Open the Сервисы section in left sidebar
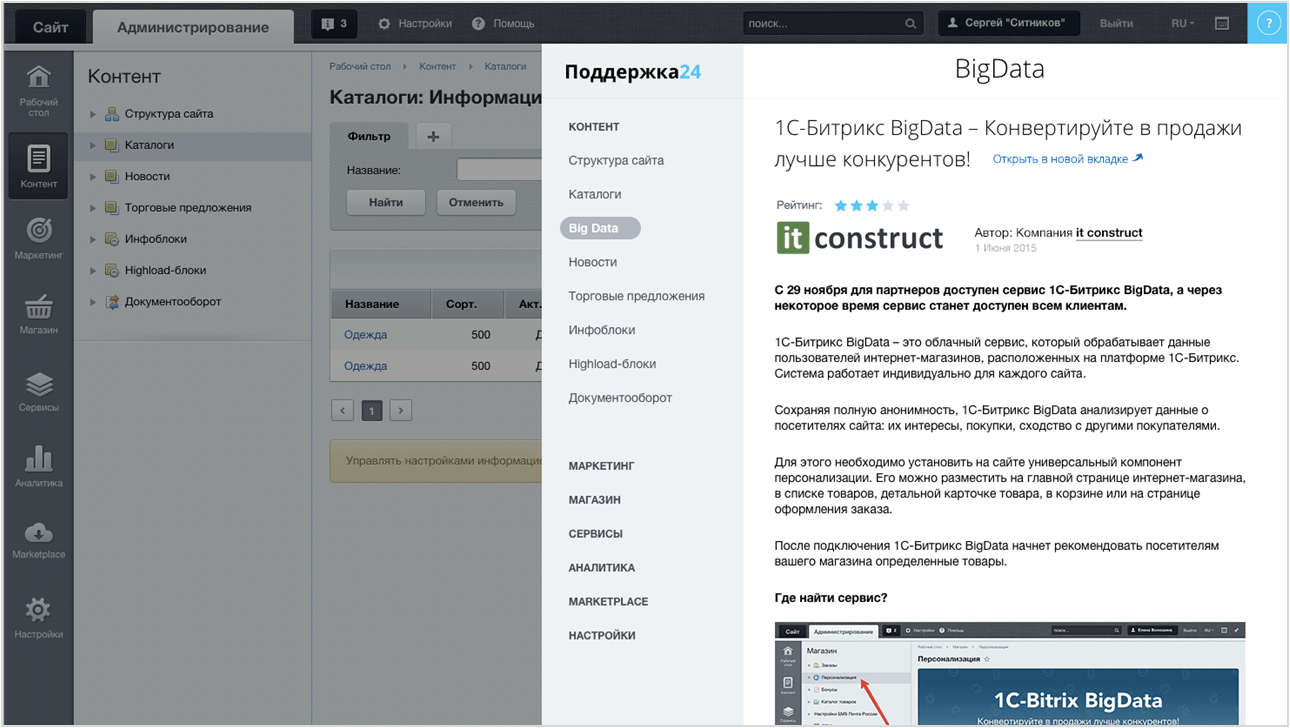The image size is (1290, 728). click(x=38, y=391)
